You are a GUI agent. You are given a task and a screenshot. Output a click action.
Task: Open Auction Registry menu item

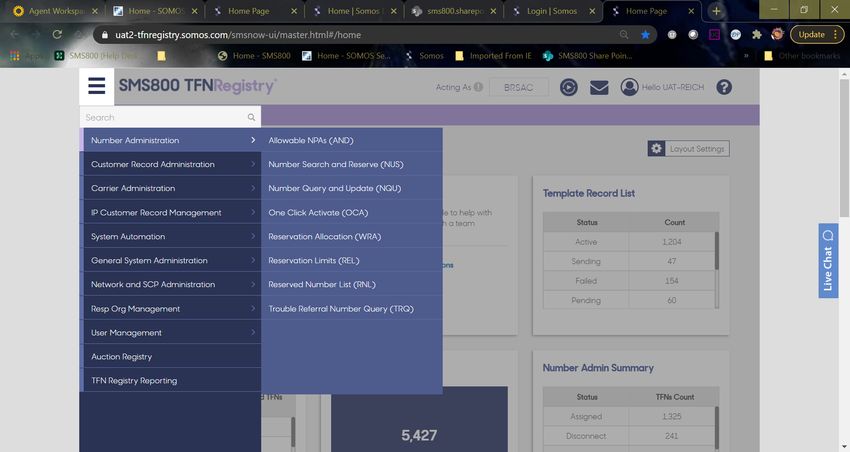(122, 356)
